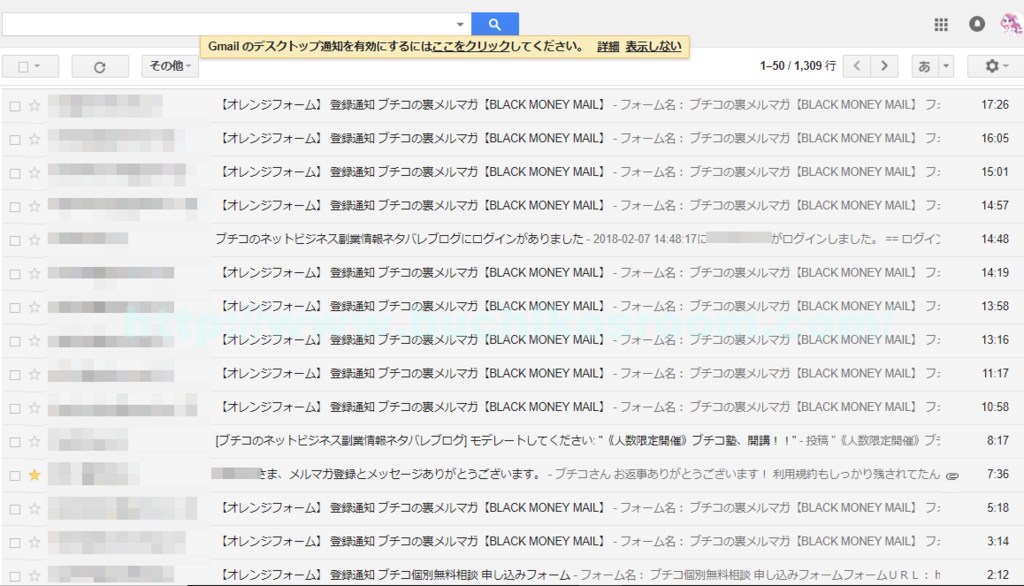Click the 1–50 / 1,309 行 counter
Viewport: 1024px width, 586px height.
[797, 66]
